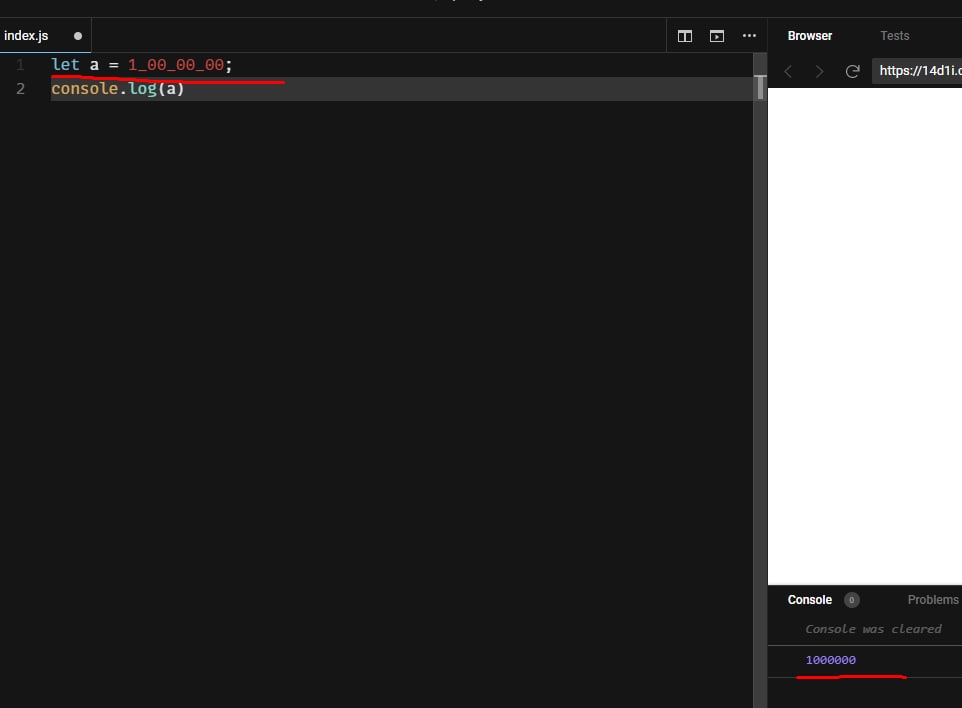Viewport: 962px width, 708px height.
Task: Place cursor on 1_00_00_00 number literal
Action: click(175, 64)
